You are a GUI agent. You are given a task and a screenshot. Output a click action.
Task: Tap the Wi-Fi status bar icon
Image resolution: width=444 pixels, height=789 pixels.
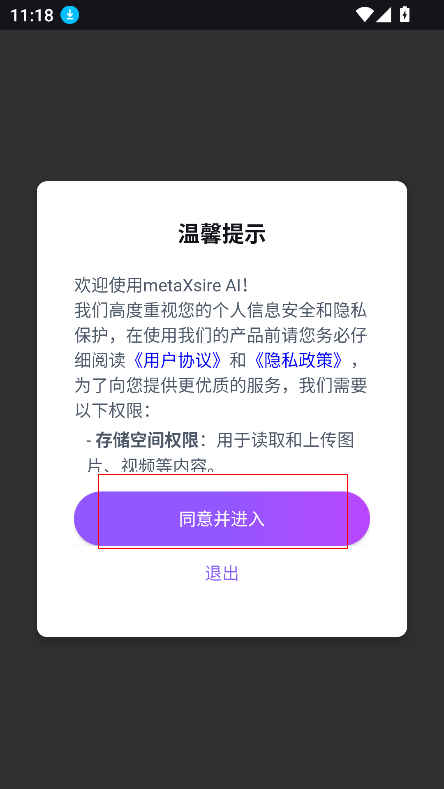(363, 15)
